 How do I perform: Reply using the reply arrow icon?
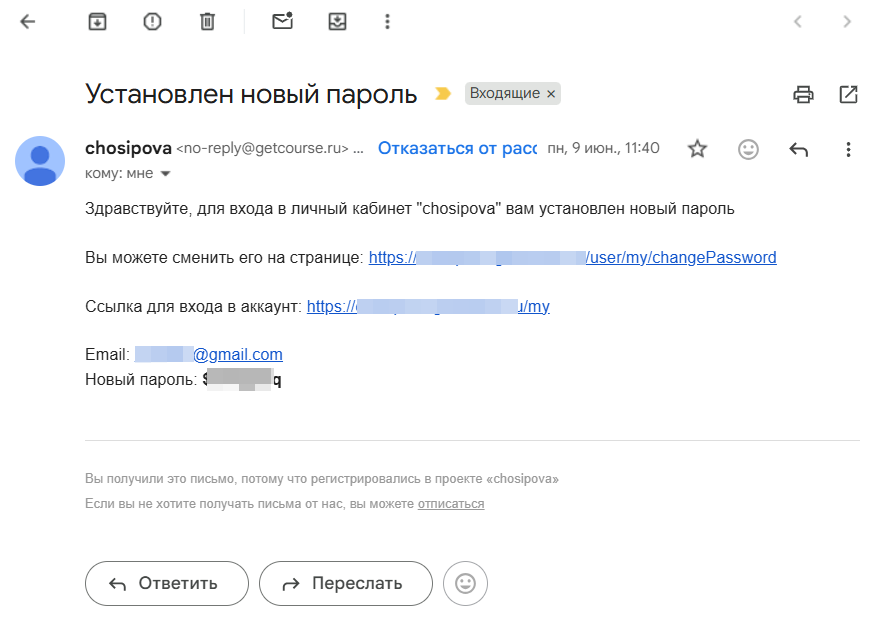pyautogui.click(x=798, y=148)
